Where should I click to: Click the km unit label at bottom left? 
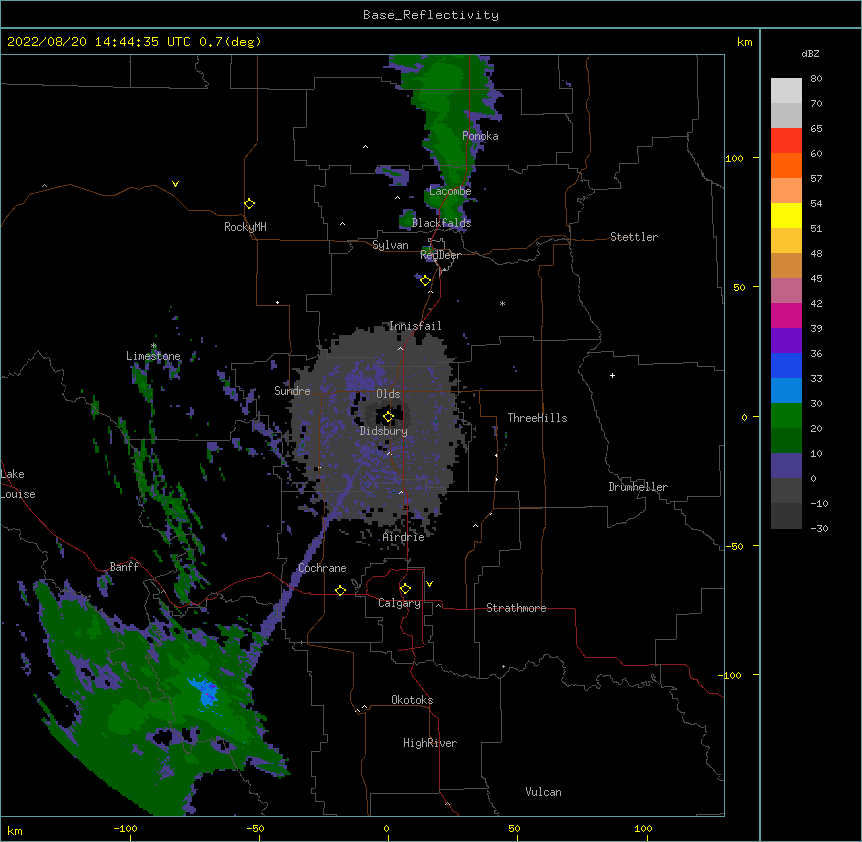[15, 830]
